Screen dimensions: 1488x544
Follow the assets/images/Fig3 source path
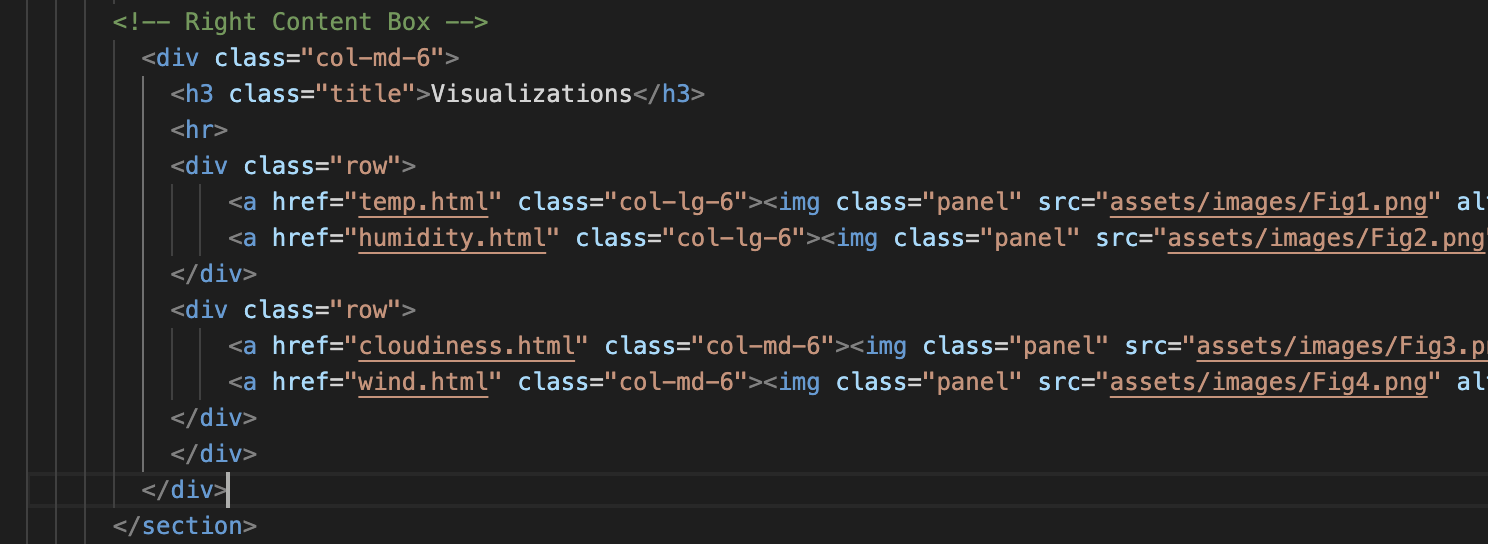[1342, 346]
